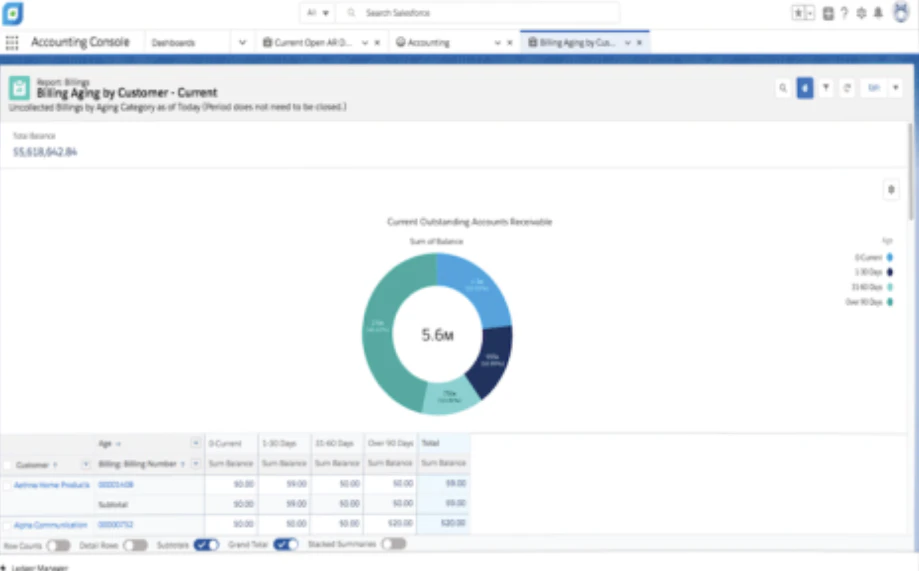The height and width of the screenshot is (571, 919).
Task: Open the chart properties gear icon
Action: tap(891, 189)
